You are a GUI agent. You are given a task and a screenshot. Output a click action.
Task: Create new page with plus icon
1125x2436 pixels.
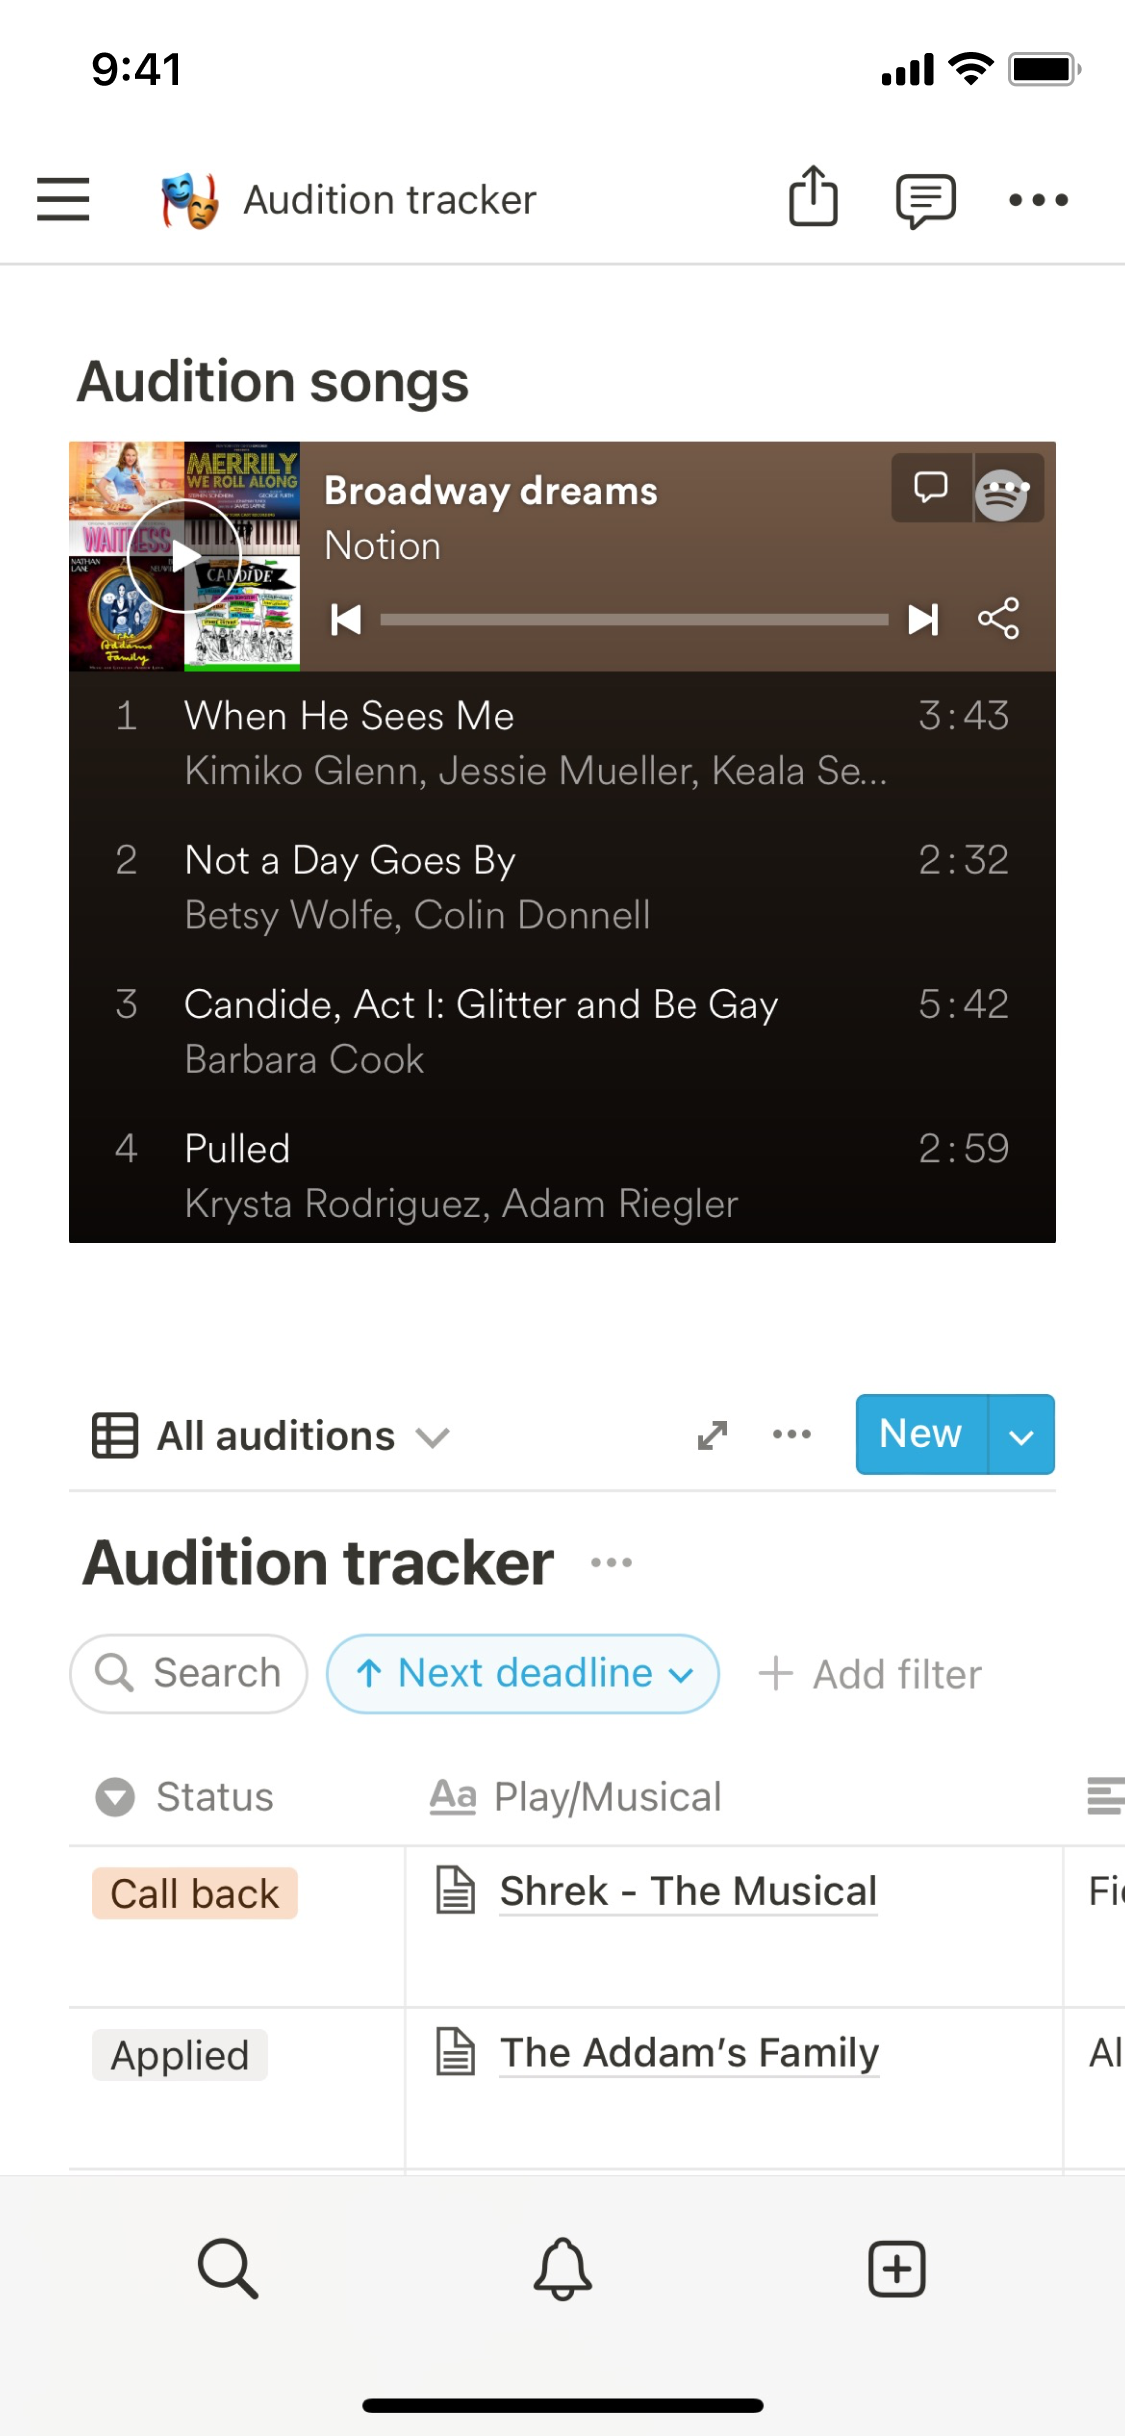coord(896,2269)
